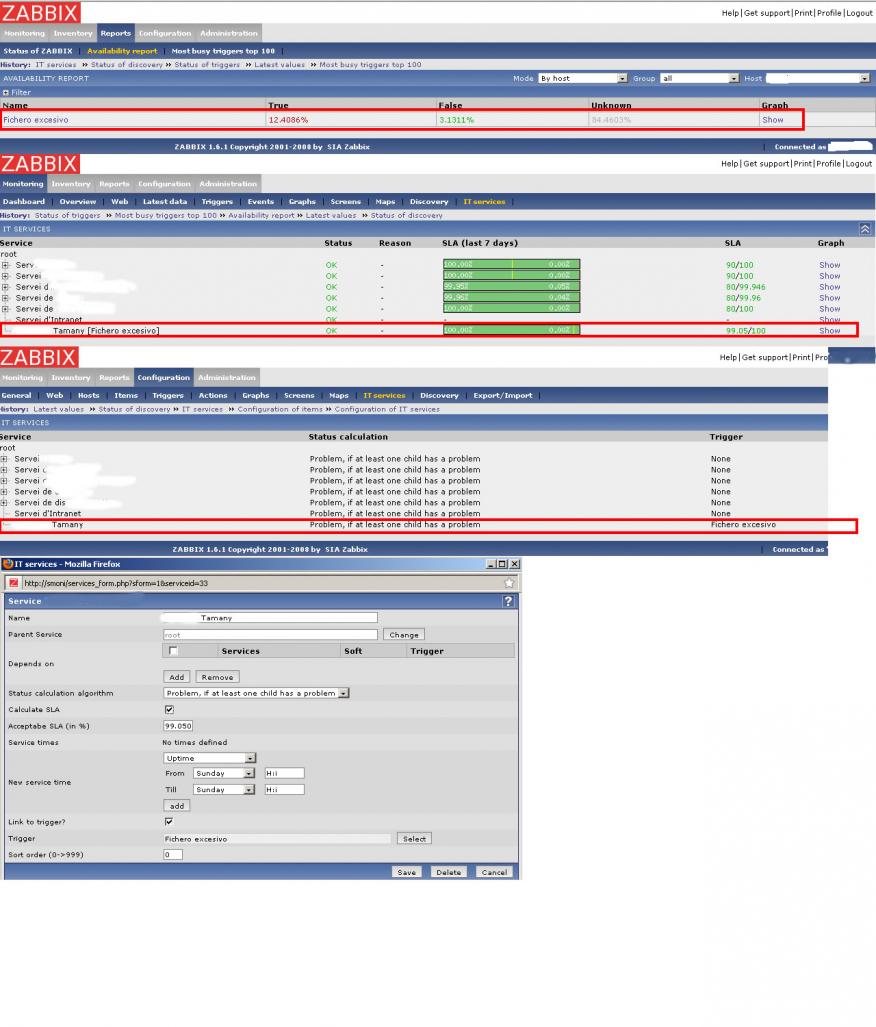
Task: Open the Overview submenu item
Action: click(x=77, y=202)
